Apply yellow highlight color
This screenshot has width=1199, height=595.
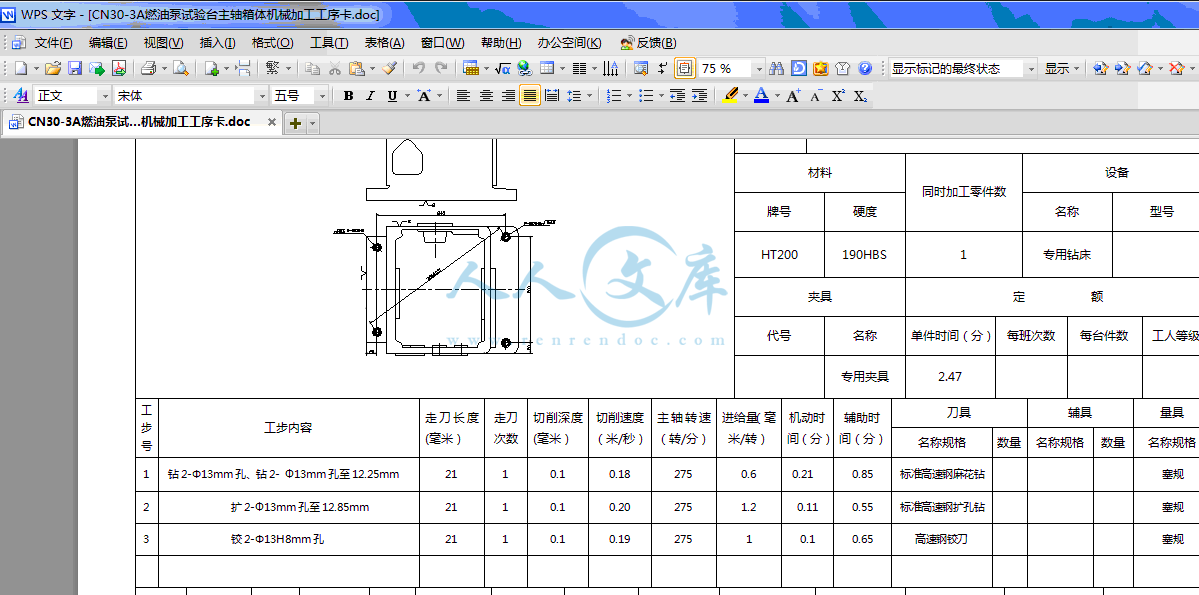[729, 96]
